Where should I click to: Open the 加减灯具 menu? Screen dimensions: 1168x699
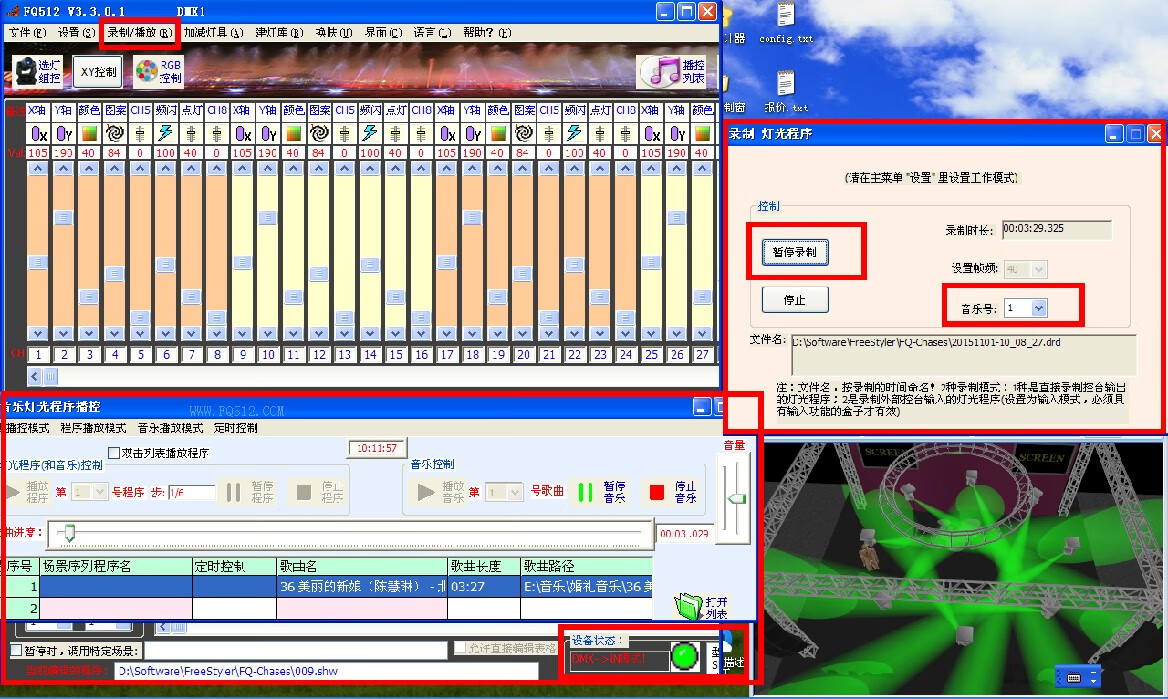[212, 32]
